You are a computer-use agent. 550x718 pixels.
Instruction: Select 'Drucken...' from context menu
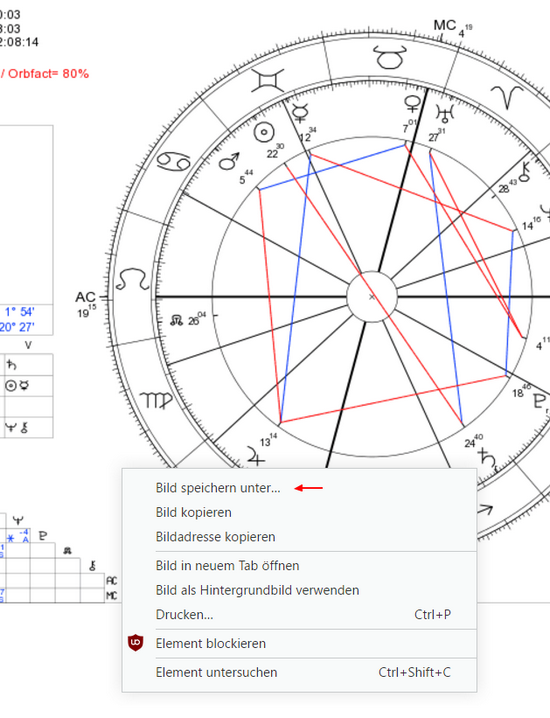(x=299, y=614)
